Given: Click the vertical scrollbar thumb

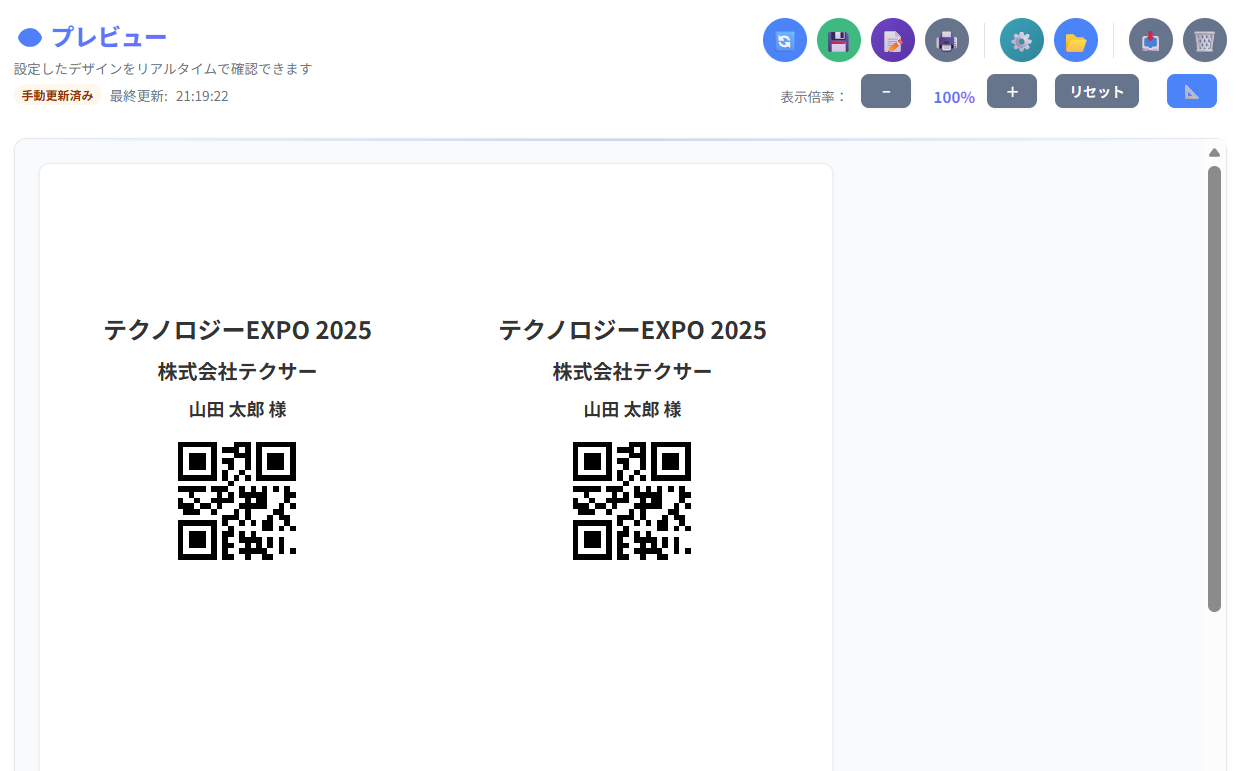Looking at the screenshot, I should pyautogui.click(x=1214, y=389).
